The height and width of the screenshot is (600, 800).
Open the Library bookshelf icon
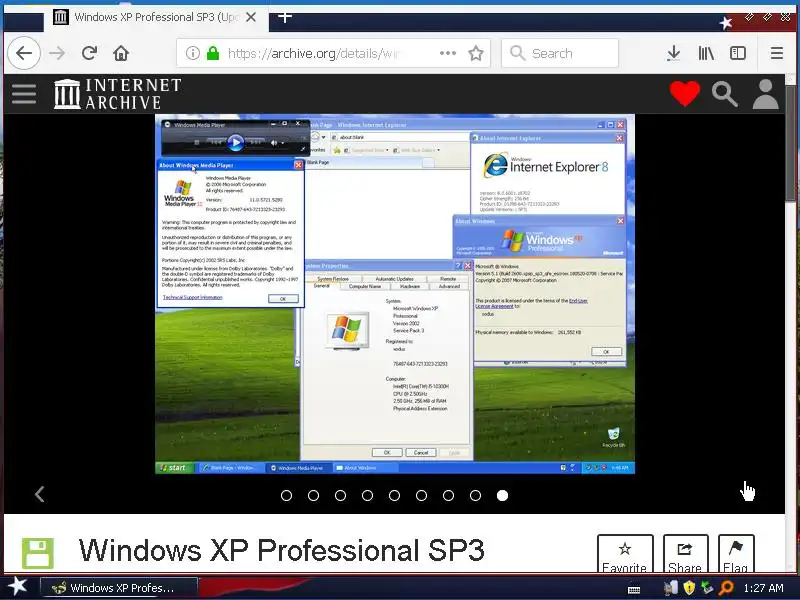click(x=706, y=53)
